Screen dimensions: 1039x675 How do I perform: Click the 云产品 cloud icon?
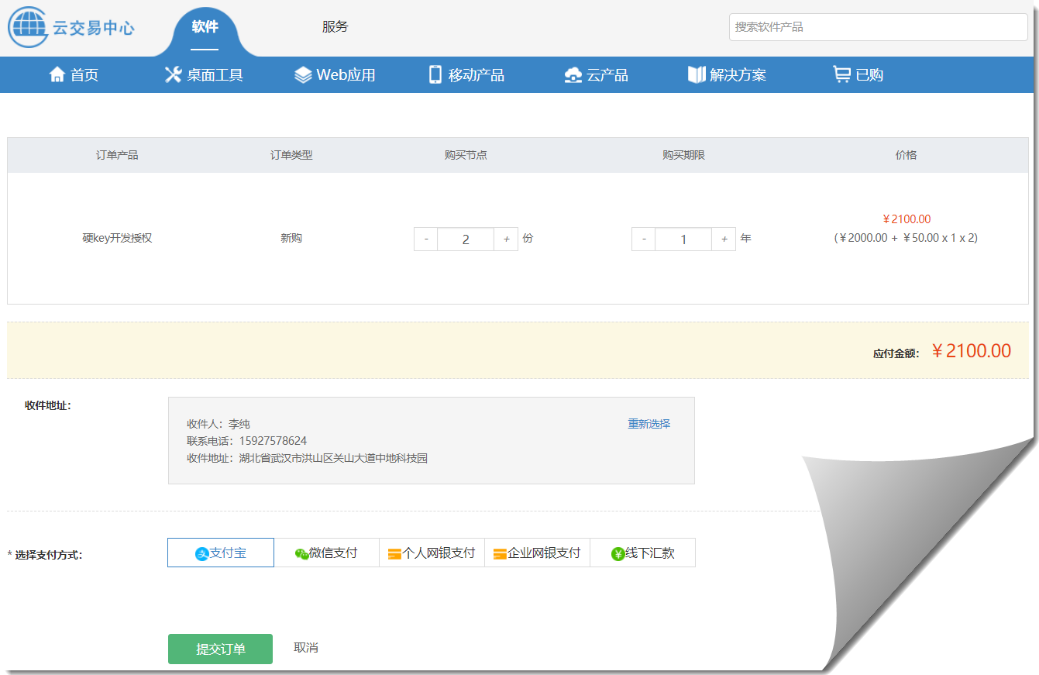click(573, 75)
